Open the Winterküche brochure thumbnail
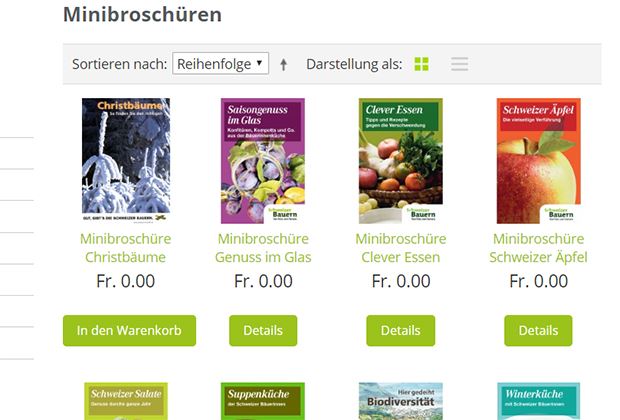 pyautogui.click(x=539, y=401)
